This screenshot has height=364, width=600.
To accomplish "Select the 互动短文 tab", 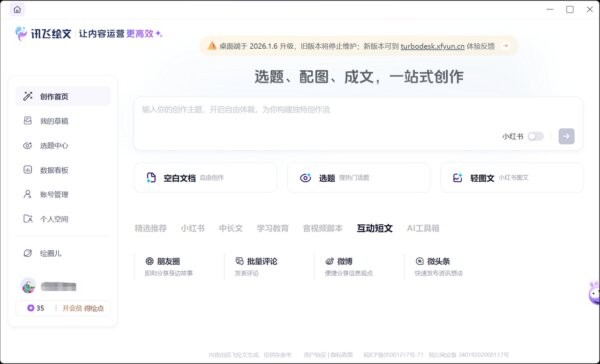I will (x=375, y=229).
